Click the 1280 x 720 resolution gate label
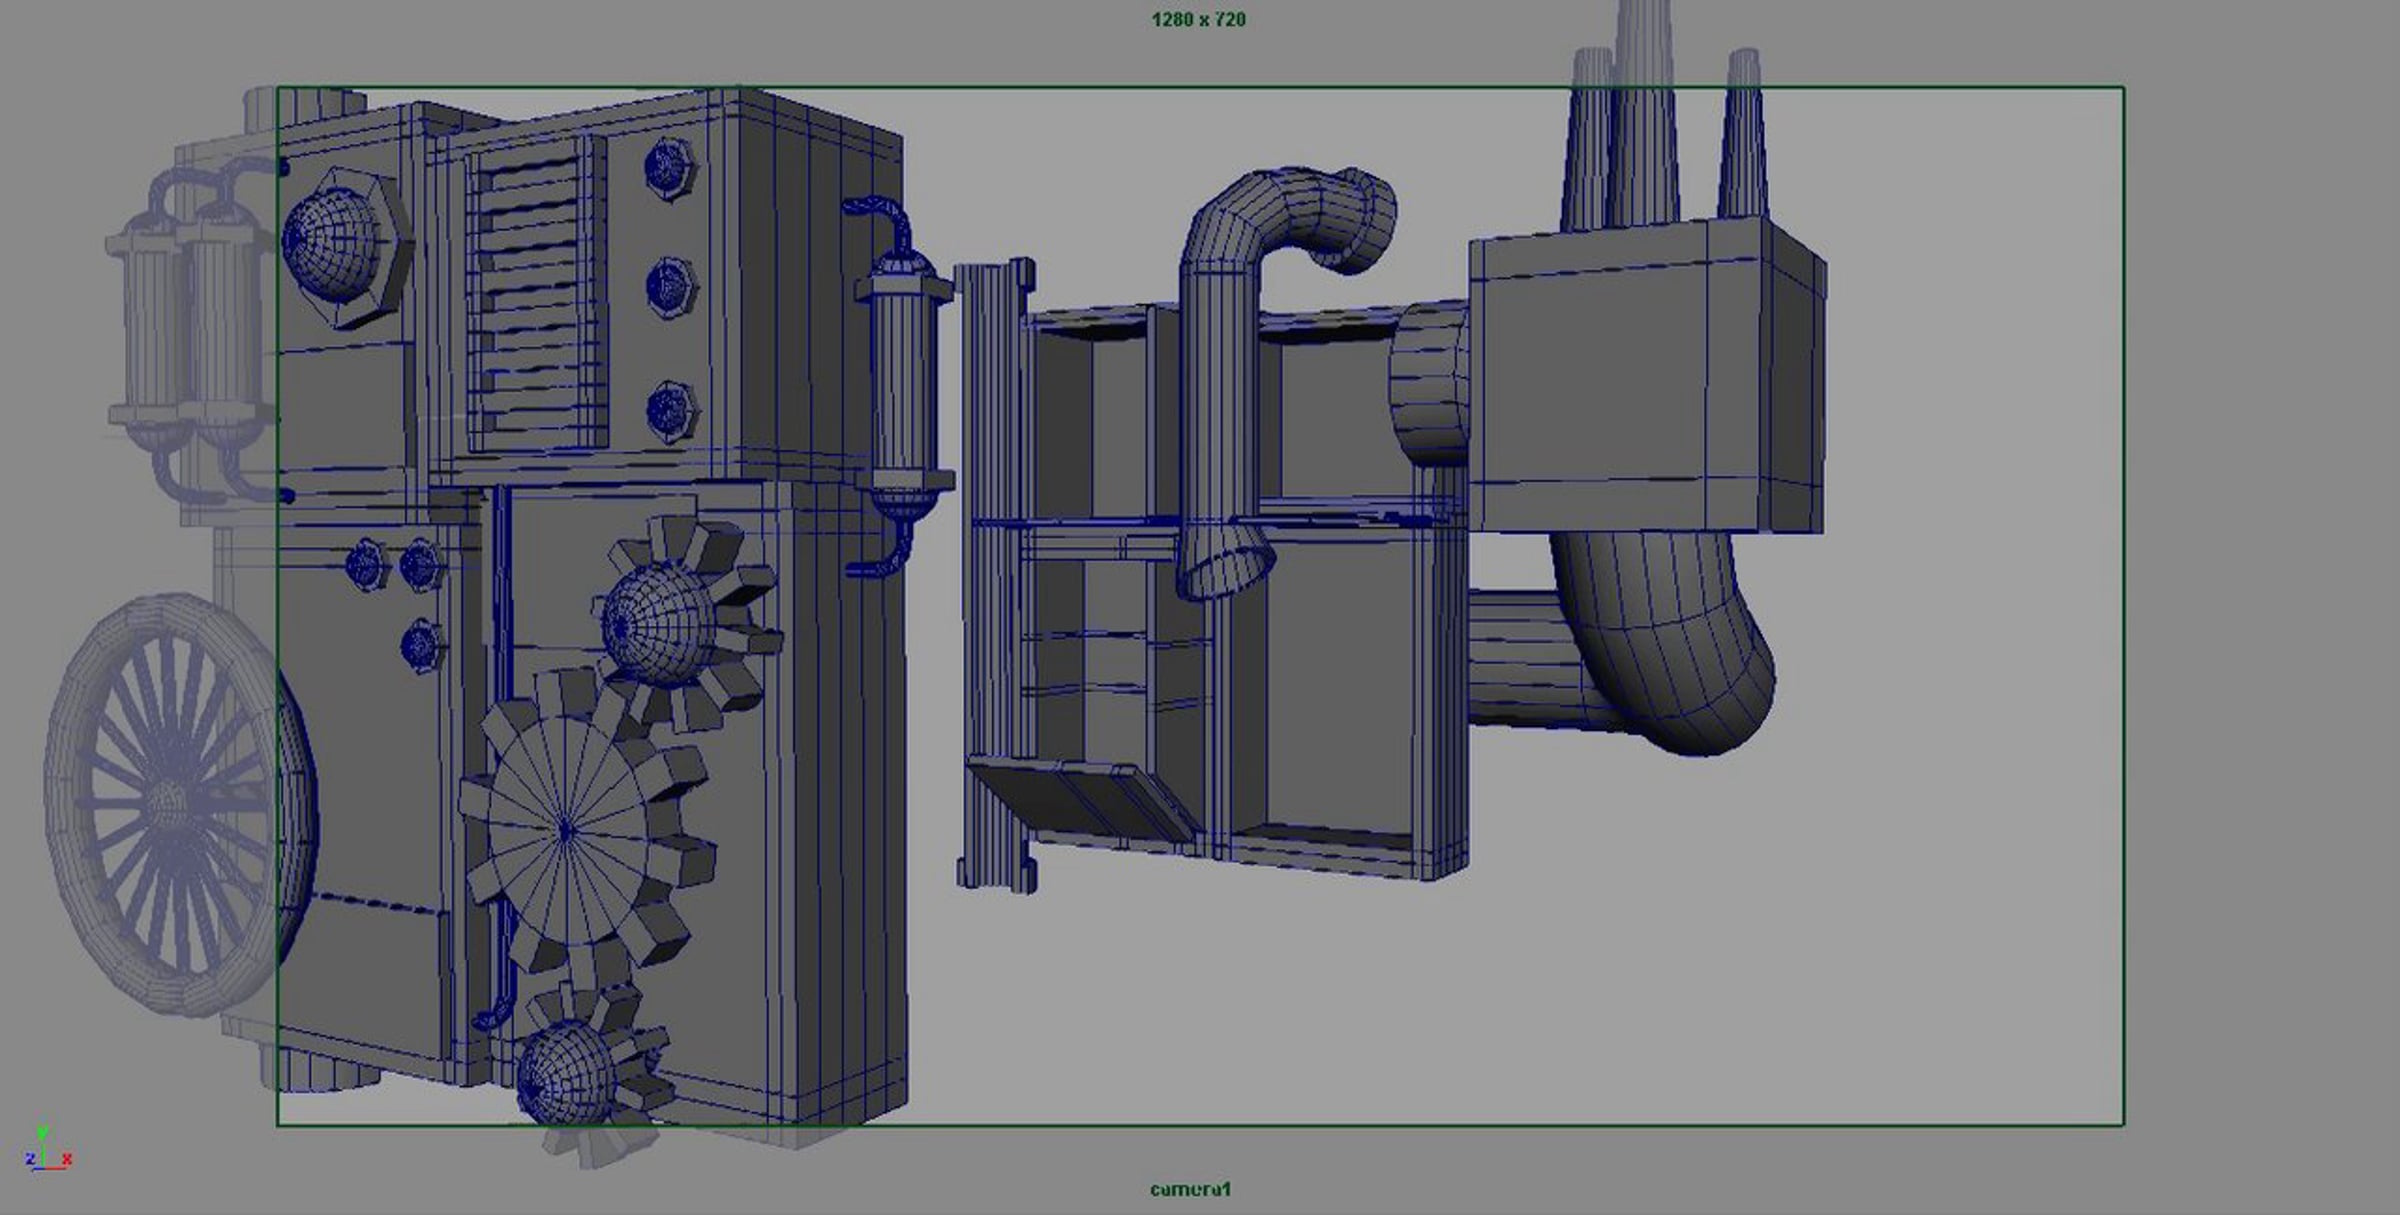 point(1198,20)
